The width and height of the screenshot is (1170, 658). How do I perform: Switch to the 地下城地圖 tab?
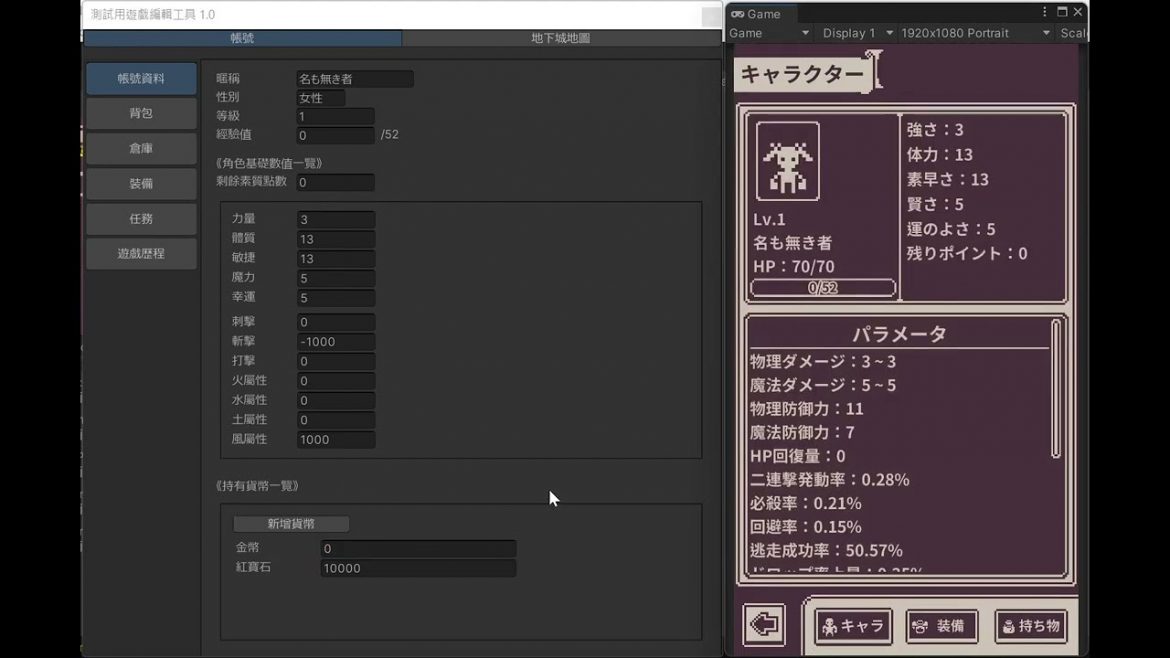point(560,38)
